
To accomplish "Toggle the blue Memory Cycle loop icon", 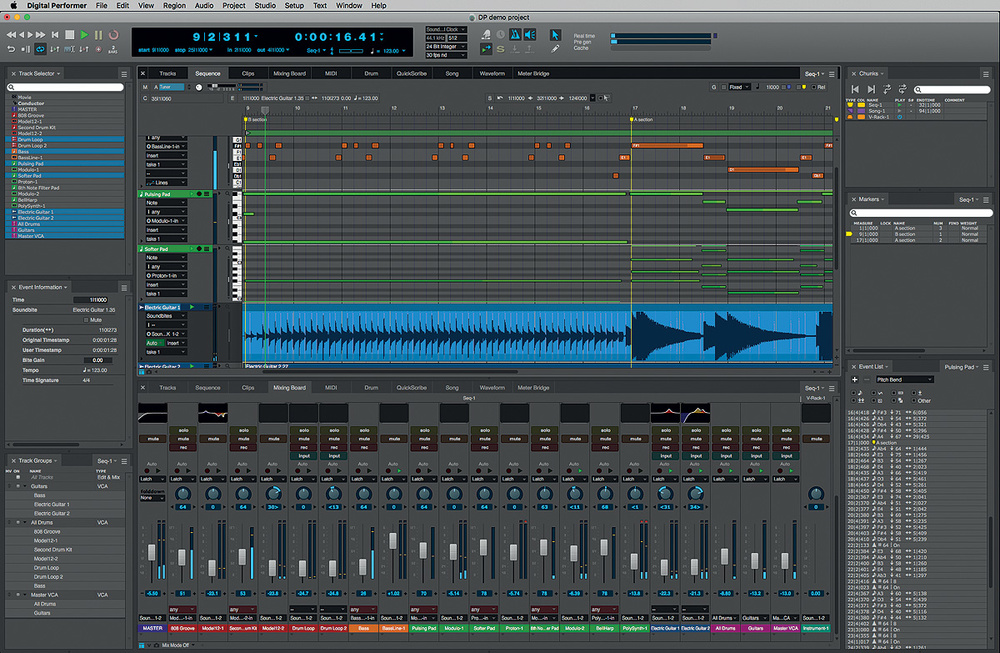I will (x=40, y=49).
